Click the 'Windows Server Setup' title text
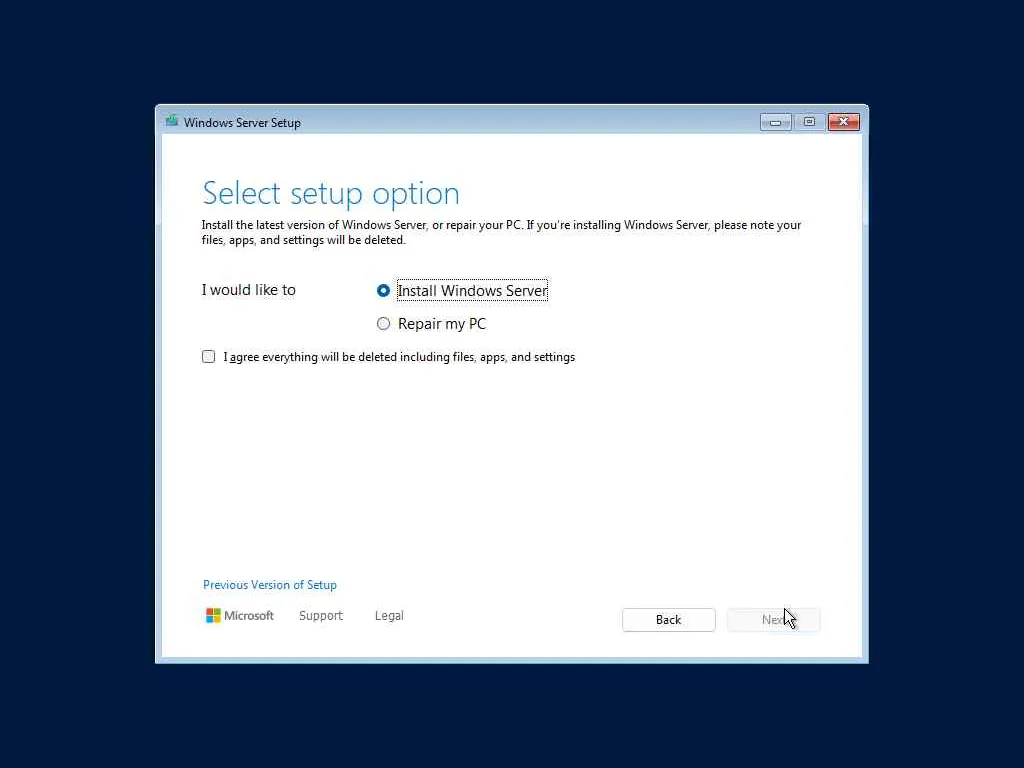The image size is (1024, 768). coord(242,123)
